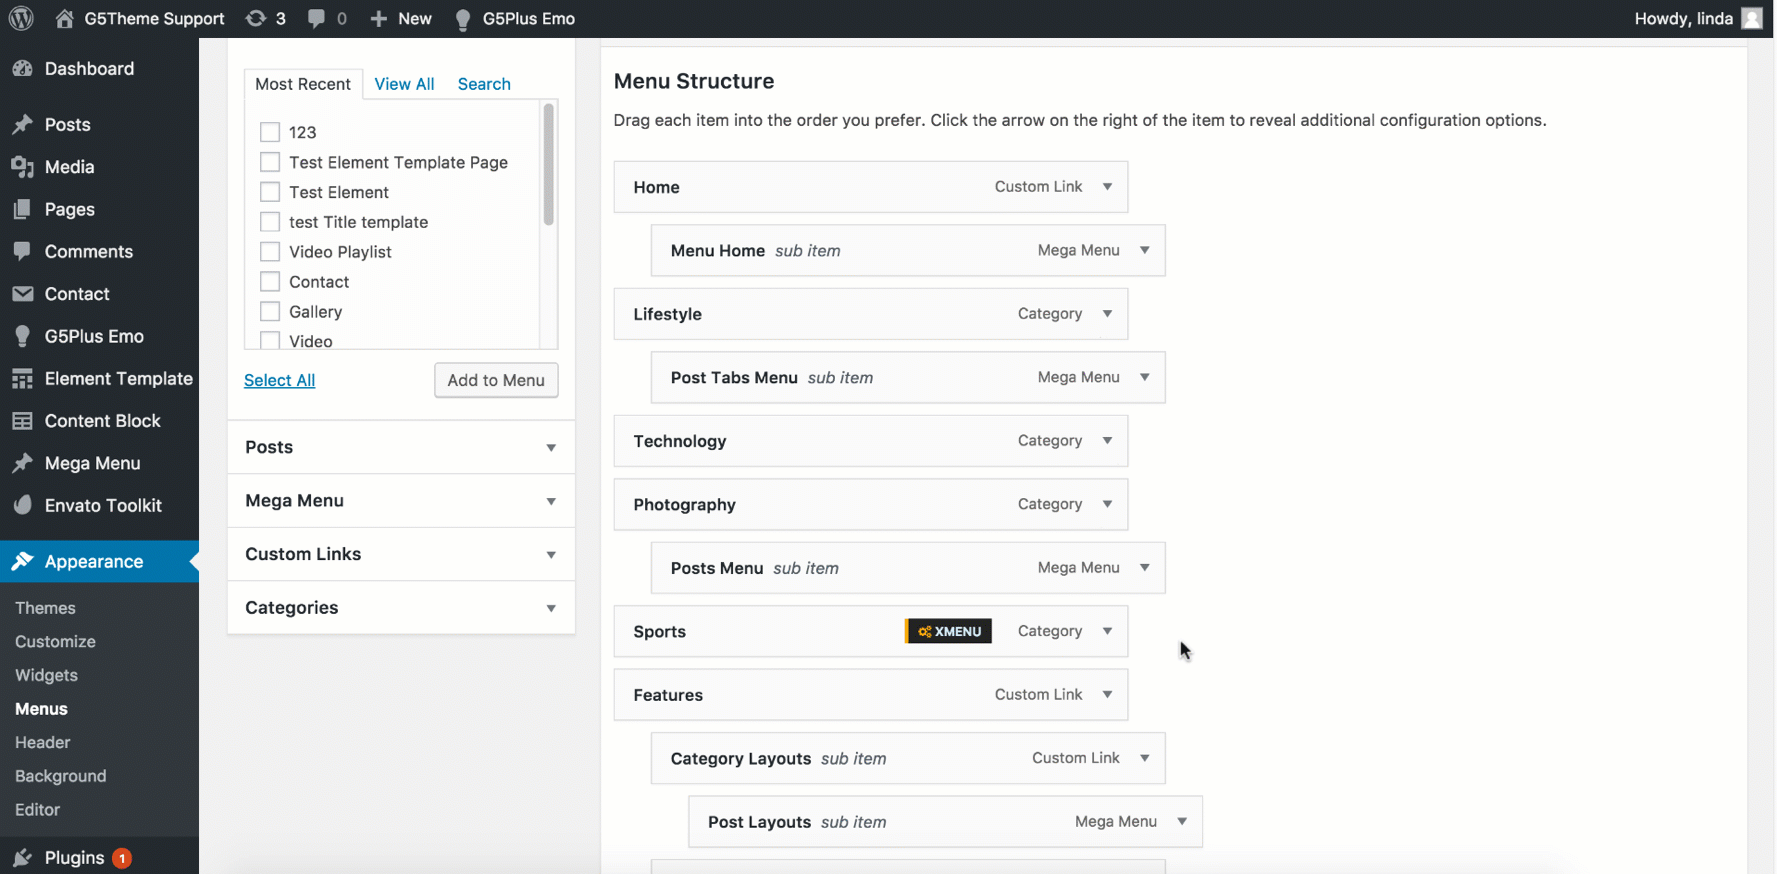Click the Pages icon in sidebar

[x=22, y=209]
